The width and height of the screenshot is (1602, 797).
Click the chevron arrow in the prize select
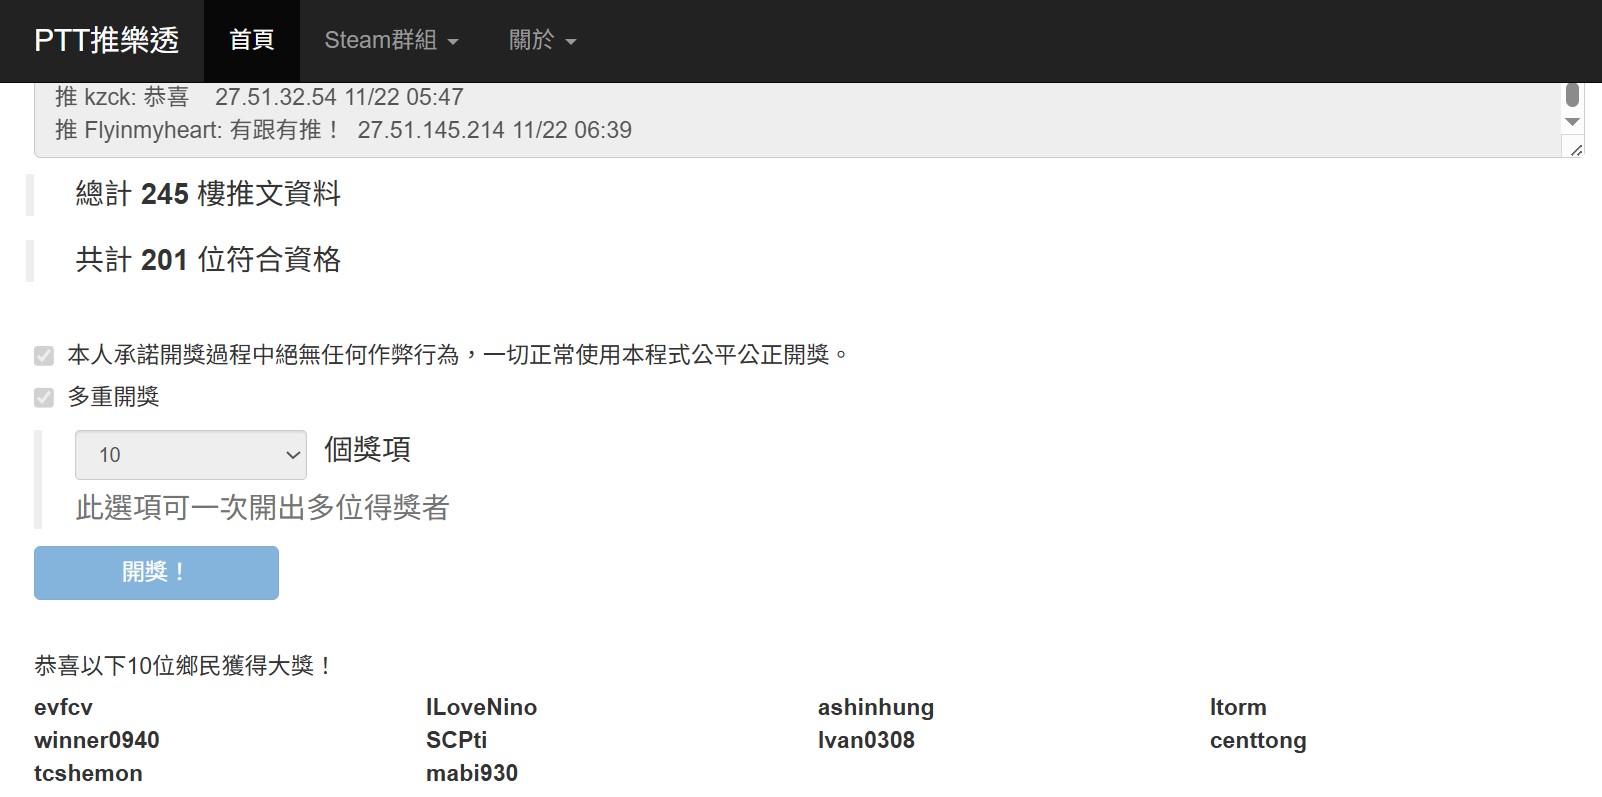[293, 455]
